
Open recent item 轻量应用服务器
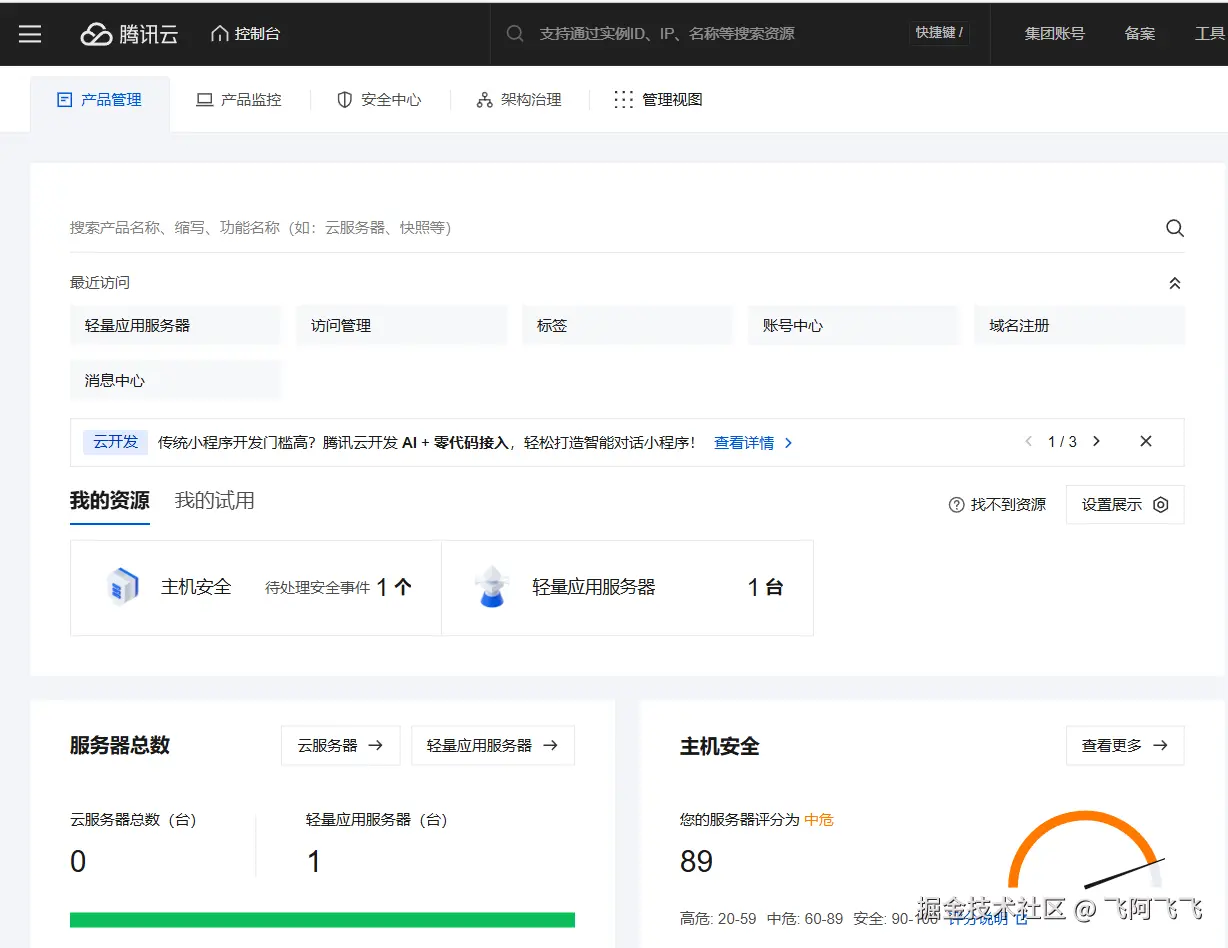[x=176, y=326]
